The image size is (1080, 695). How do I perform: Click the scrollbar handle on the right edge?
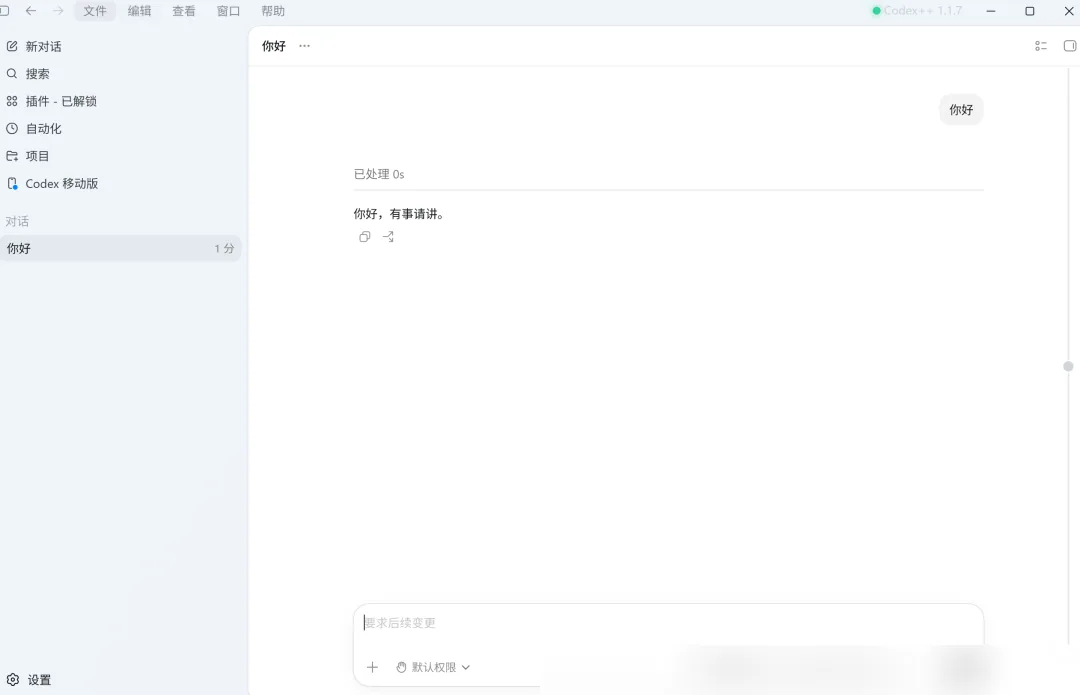coord(1068,366)
